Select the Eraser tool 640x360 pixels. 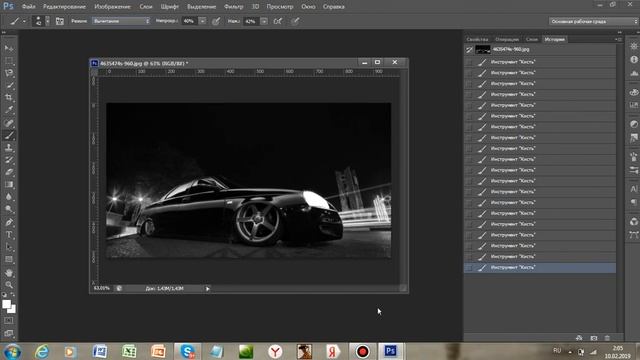point(9,172)
